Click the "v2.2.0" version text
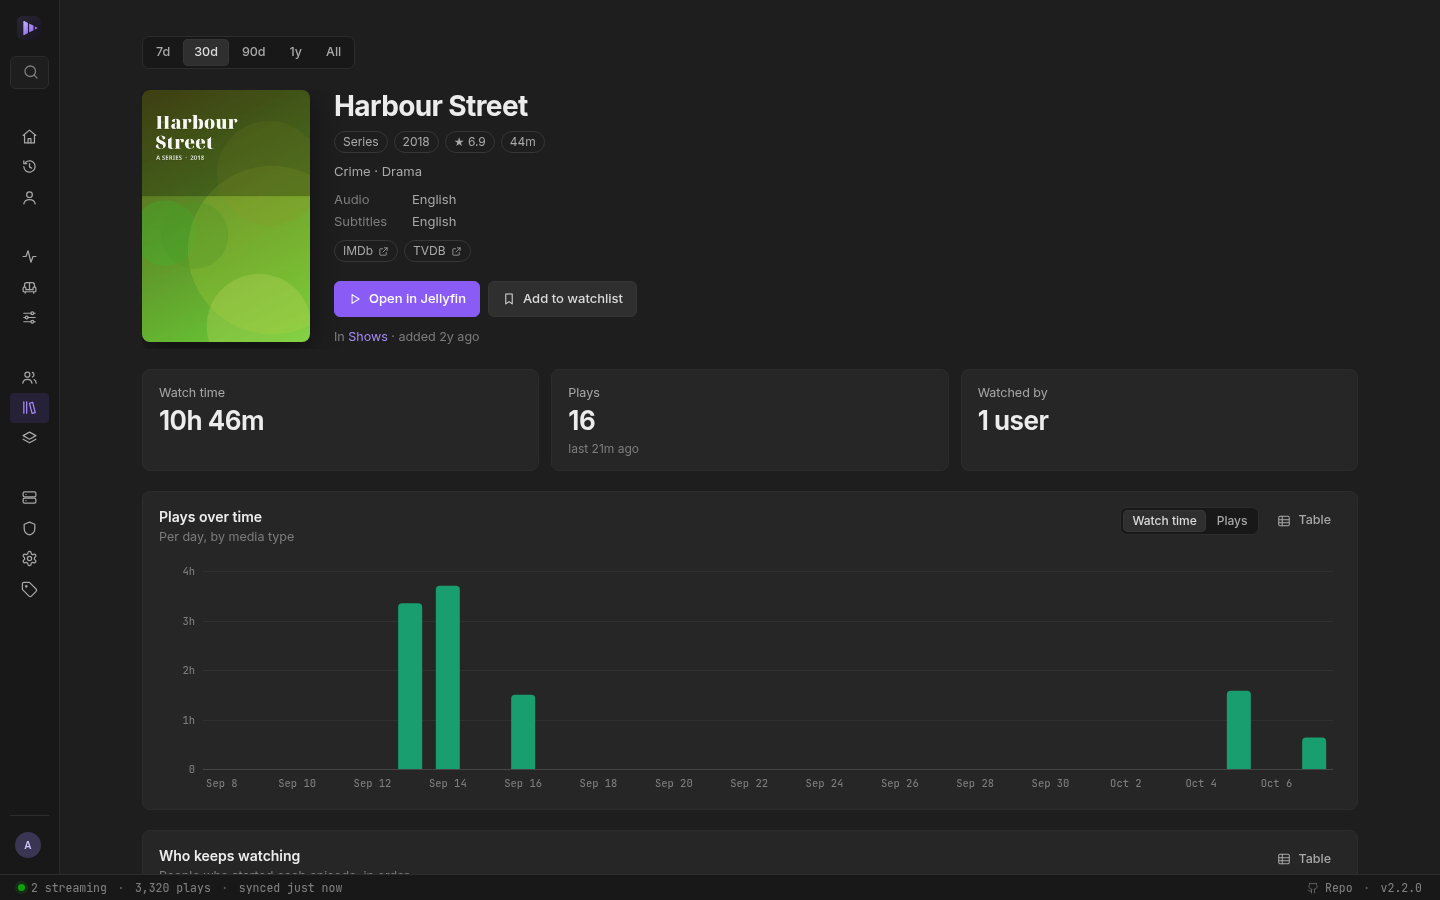Image resolution: width=1440 pixels, height=900 pixels. [1401, 888]
